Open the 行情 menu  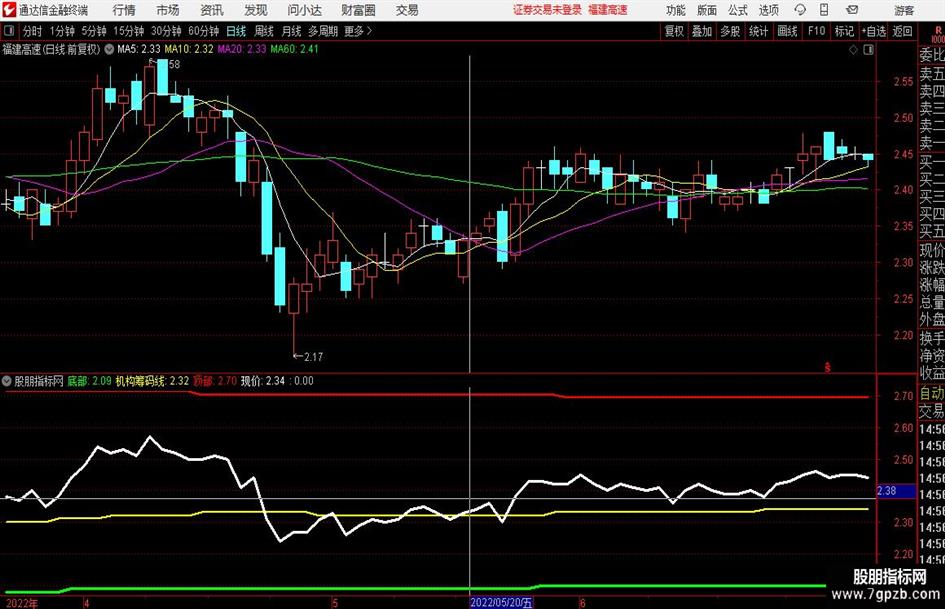124,10
